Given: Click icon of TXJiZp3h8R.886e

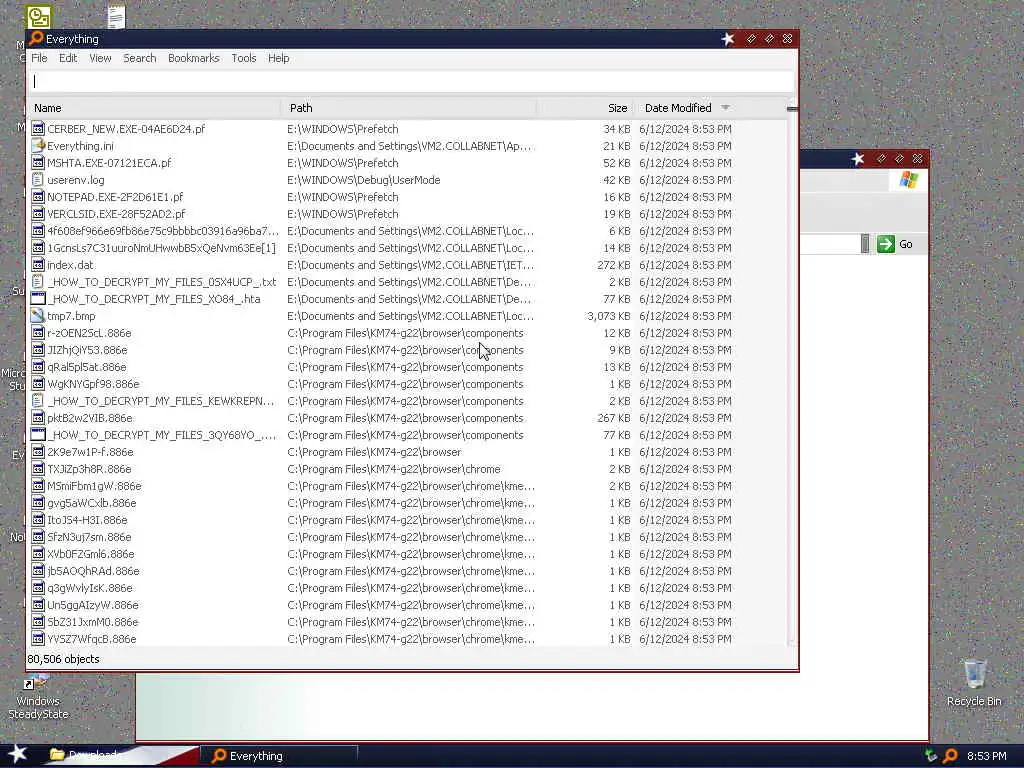Looking at the screenshot, I should click(38, 469).
